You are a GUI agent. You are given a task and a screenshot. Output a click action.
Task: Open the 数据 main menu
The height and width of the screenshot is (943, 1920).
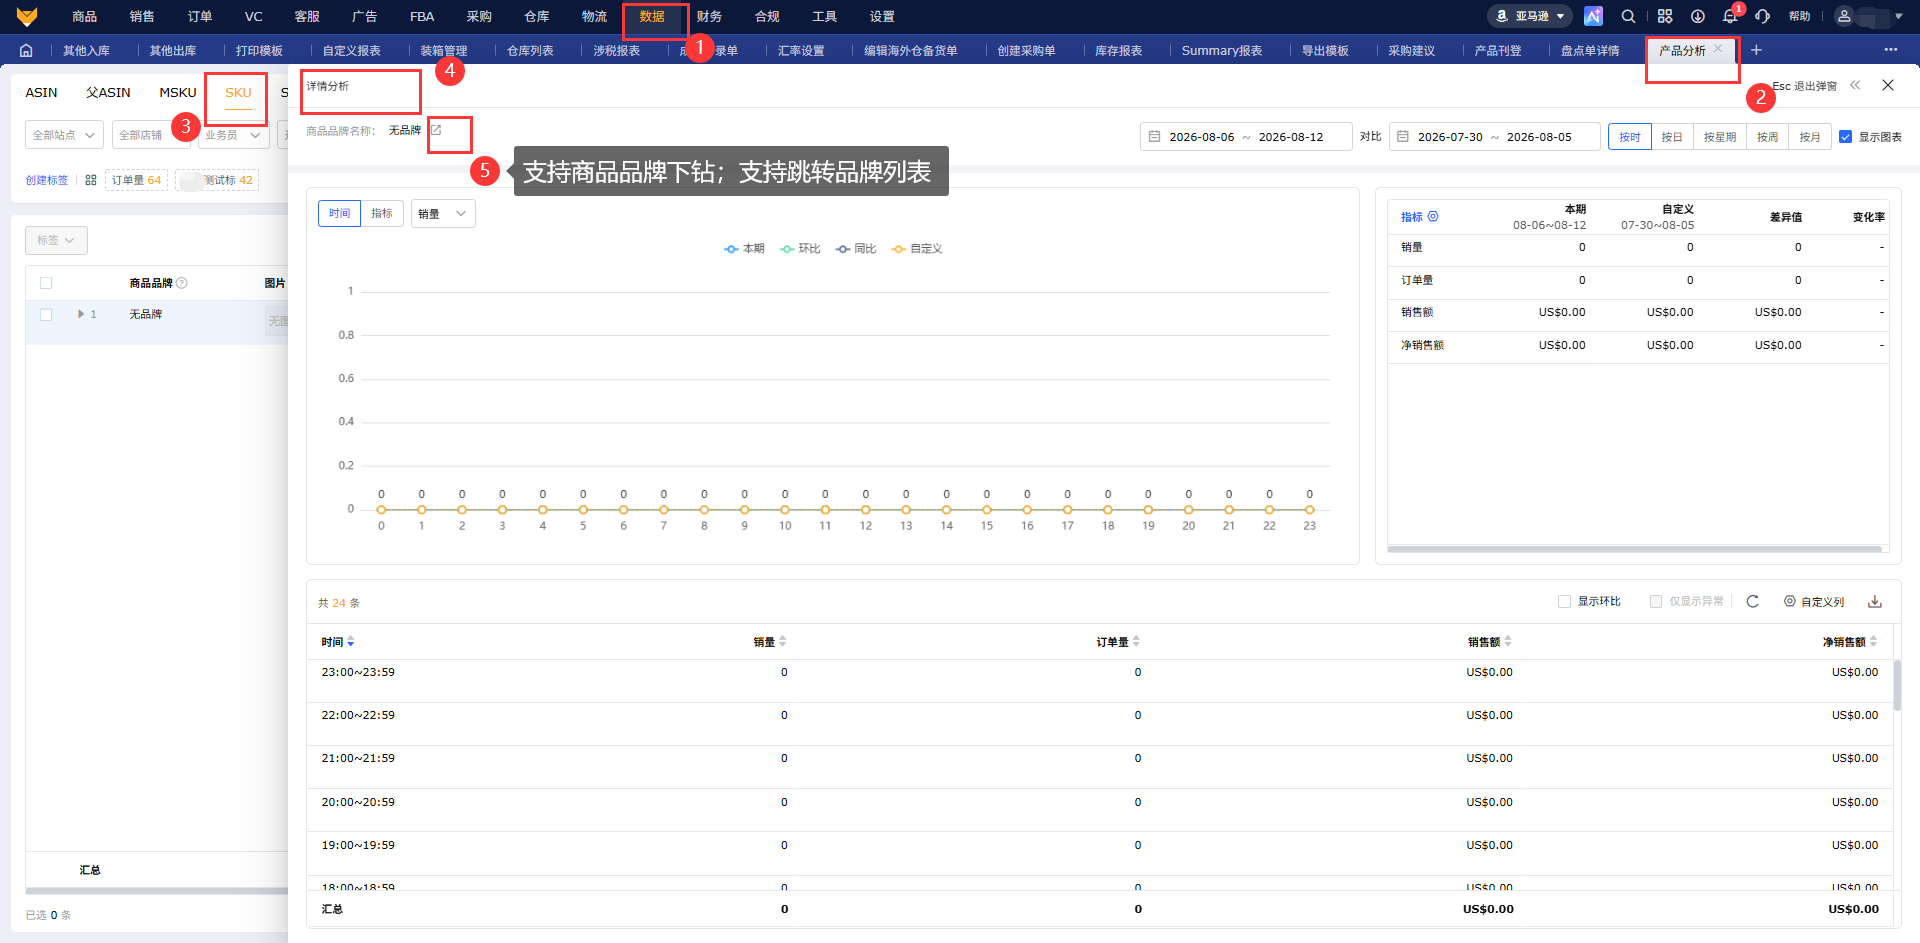point(652,16)
